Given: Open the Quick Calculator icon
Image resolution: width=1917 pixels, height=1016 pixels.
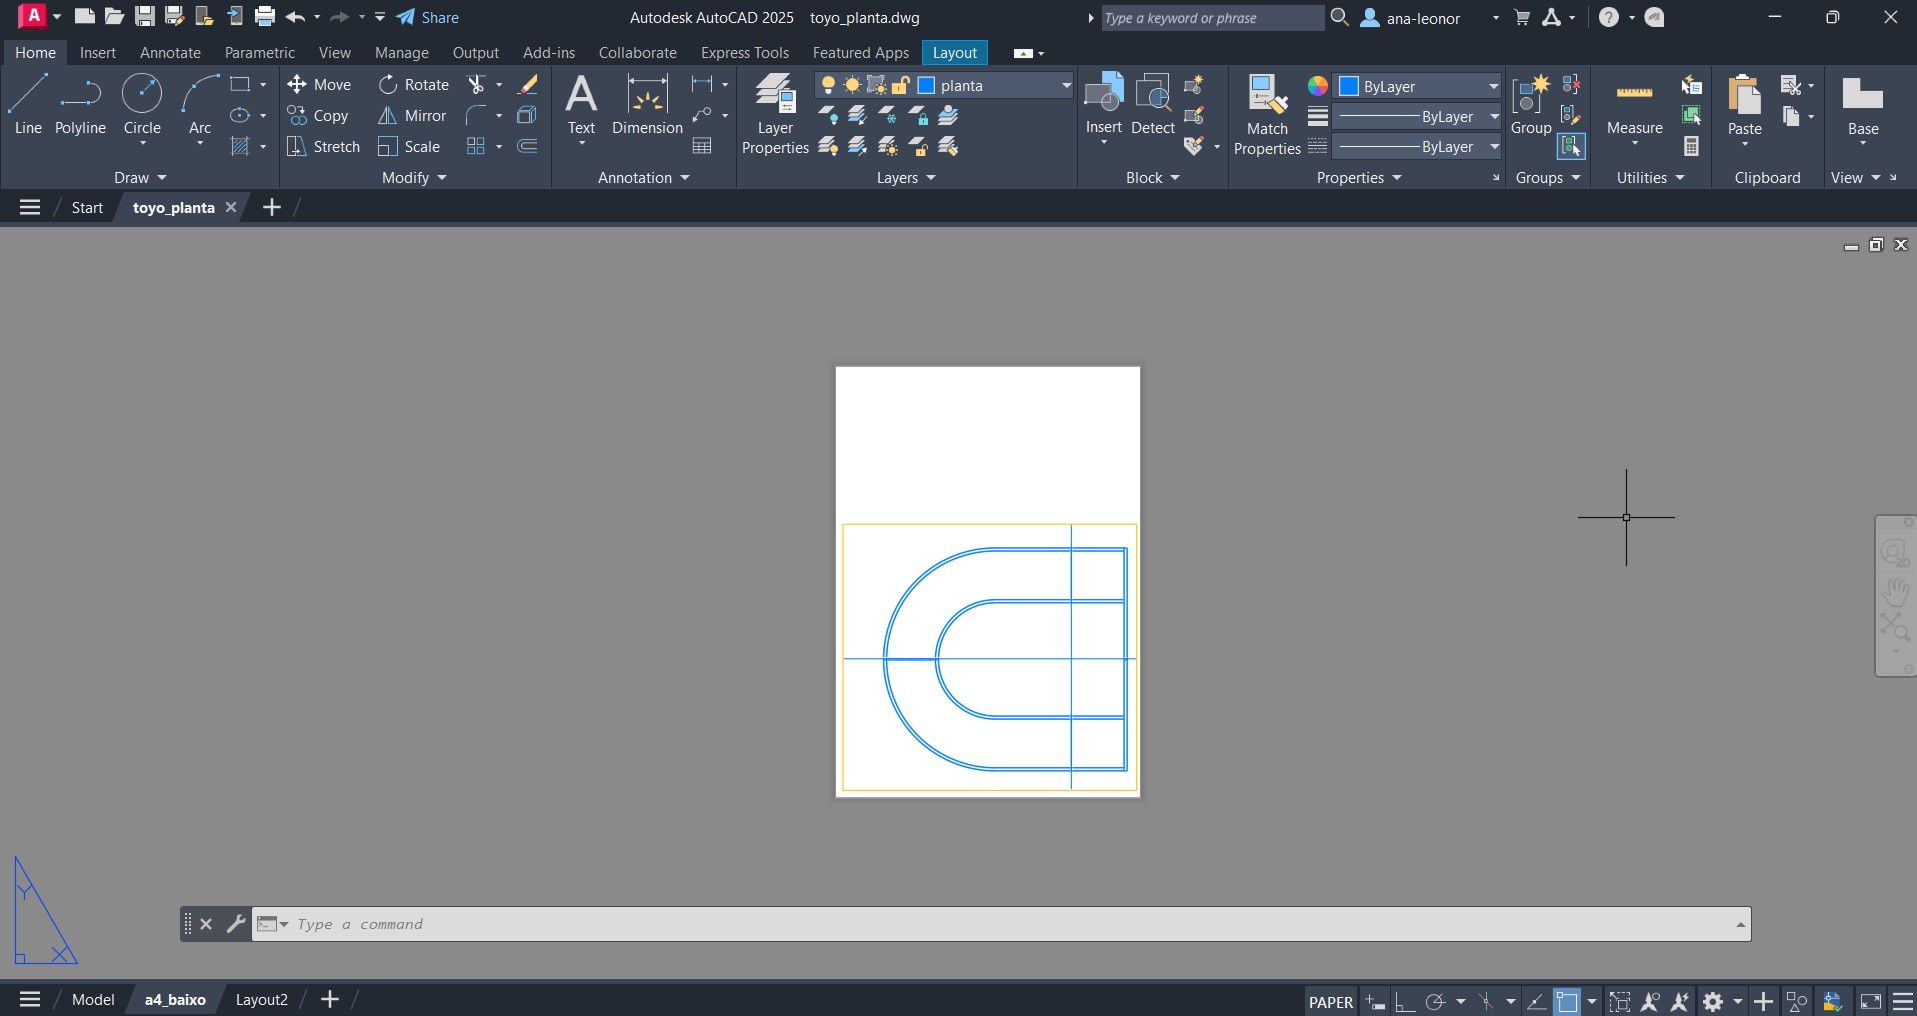Looking at the screenshot, I should [1691, 147].
